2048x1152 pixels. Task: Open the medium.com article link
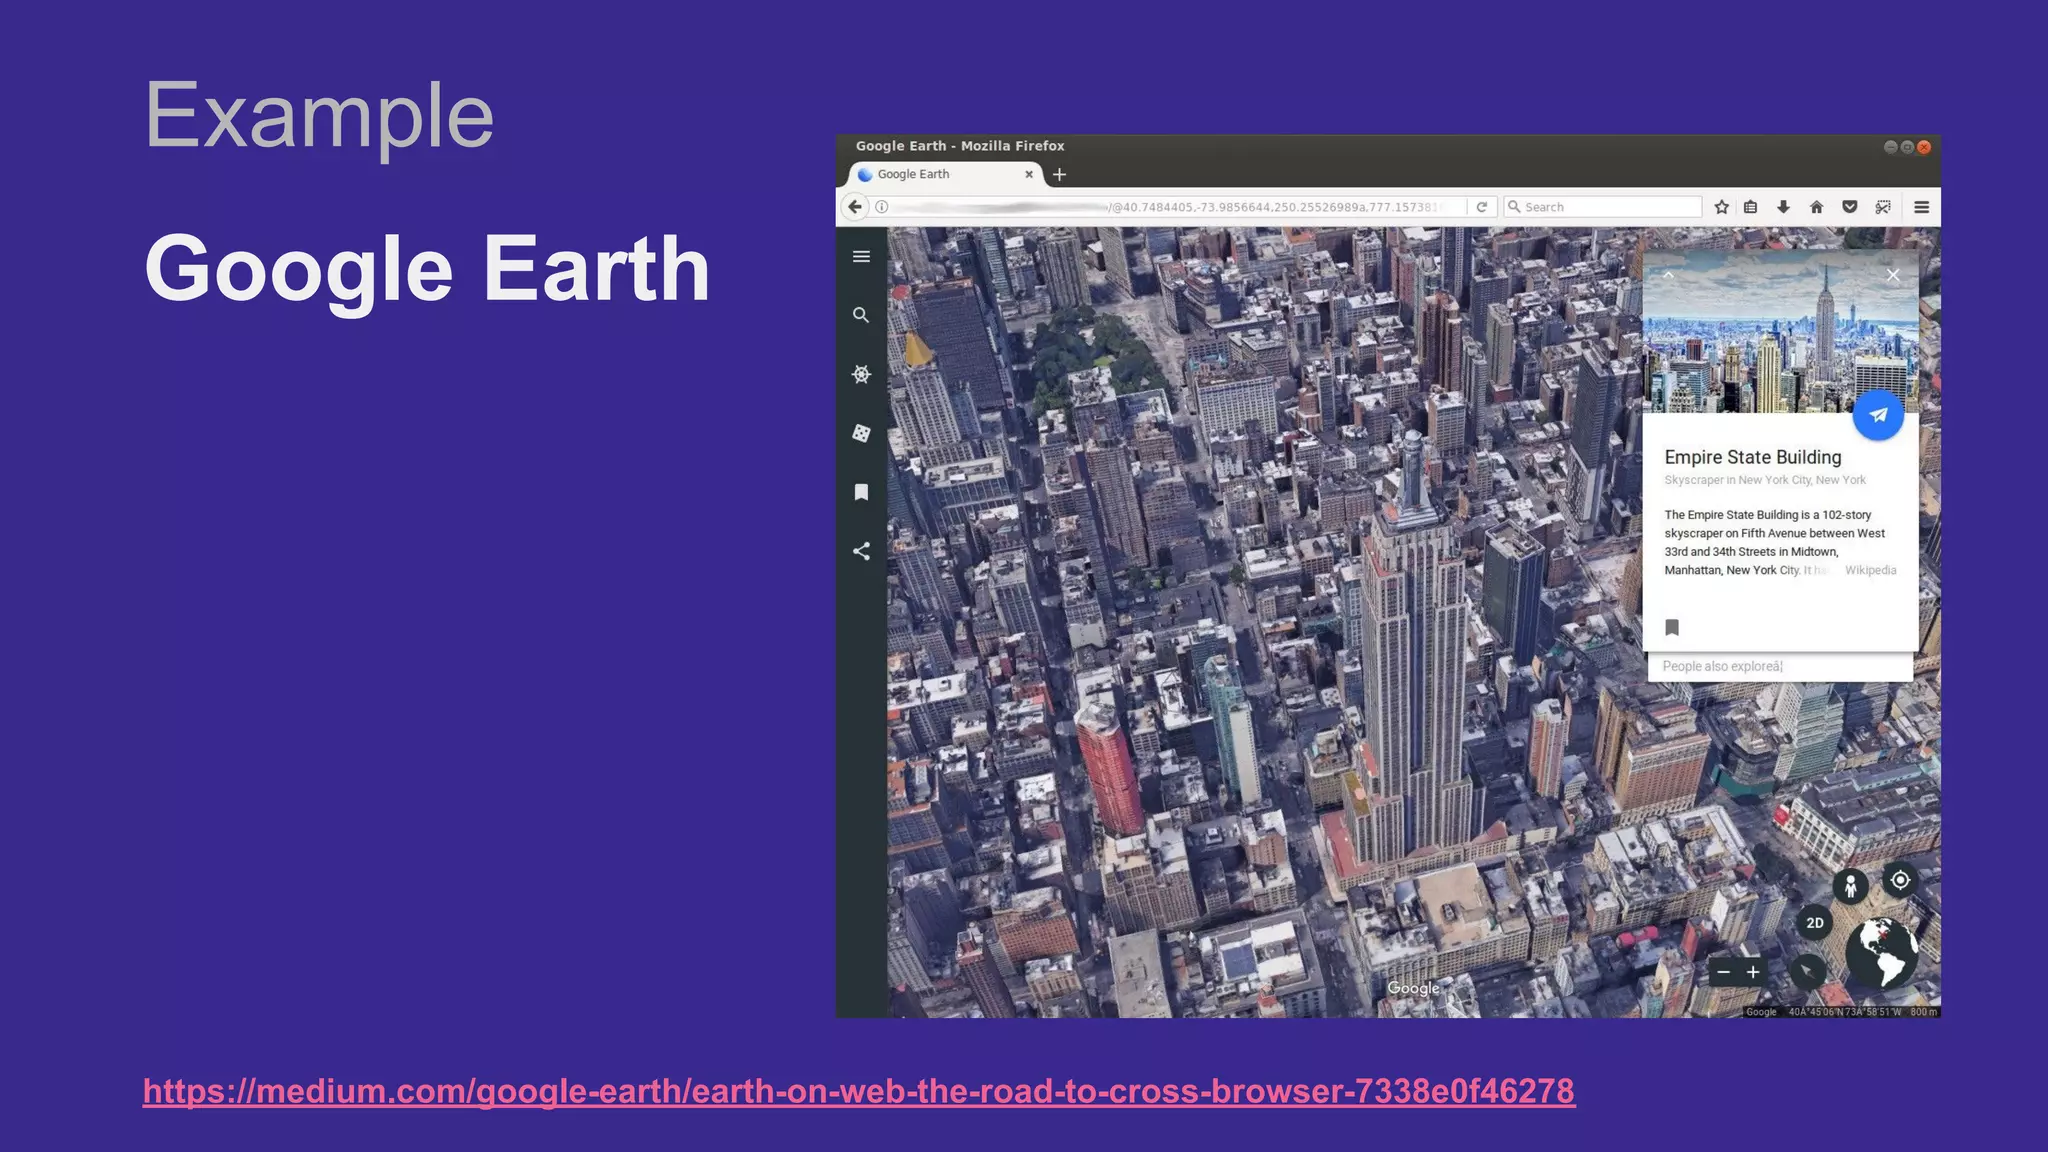[859, 1091]
